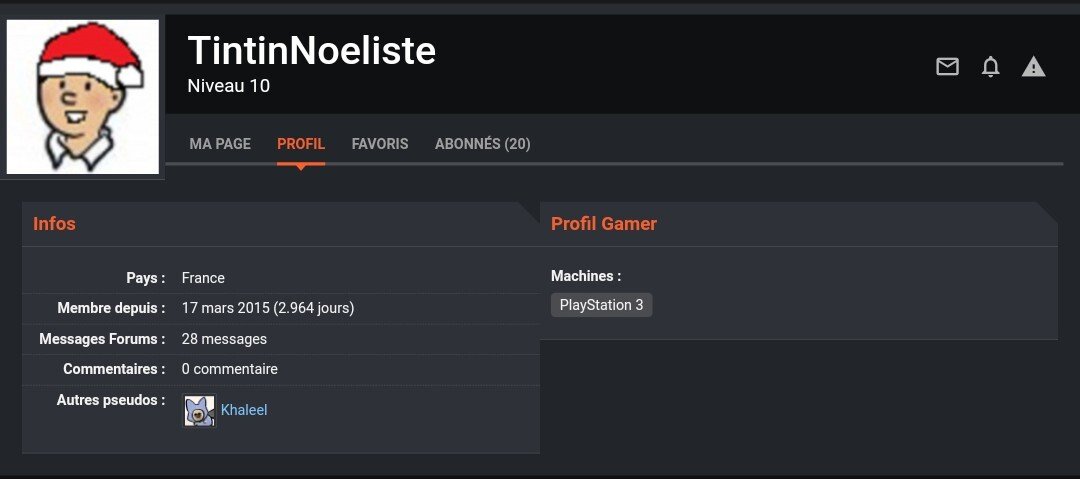Image resolution: width=1080 pixels, height=479 pixels.
Task: Click the small Khaleel avatar icon
Action: tap(199, 411)
